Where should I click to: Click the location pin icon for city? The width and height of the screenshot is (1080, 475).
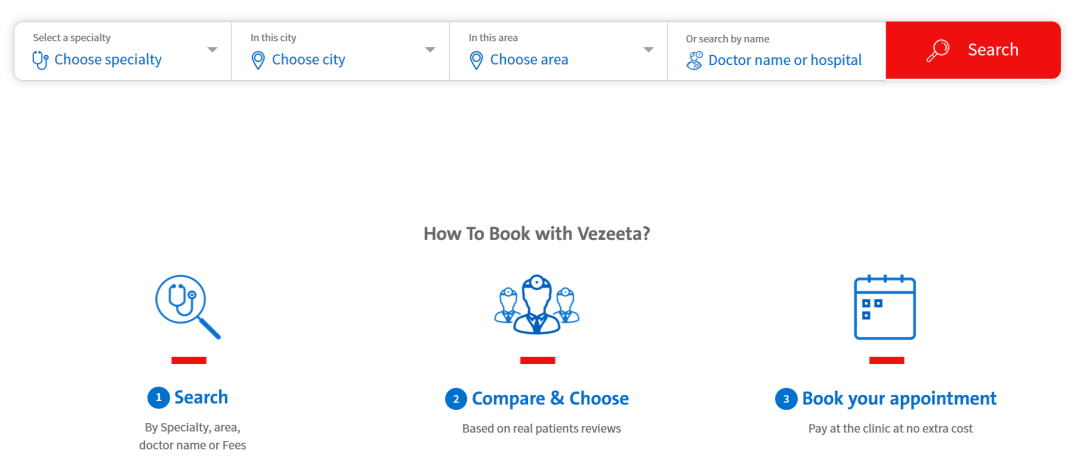tap(258, 60)
